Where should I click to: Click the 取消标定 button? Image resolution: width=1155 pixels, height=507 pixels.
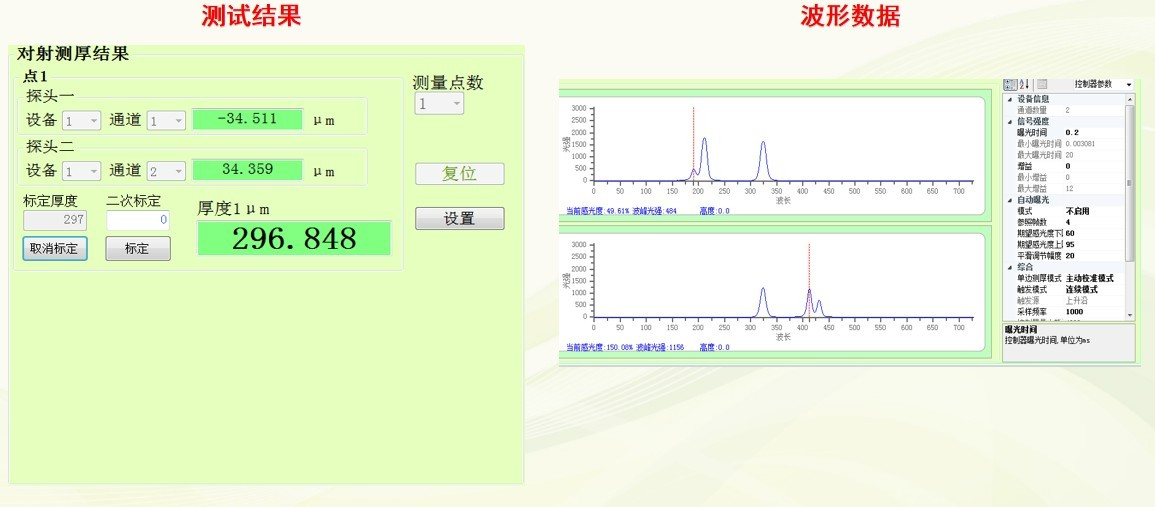[x=55, y=249]
